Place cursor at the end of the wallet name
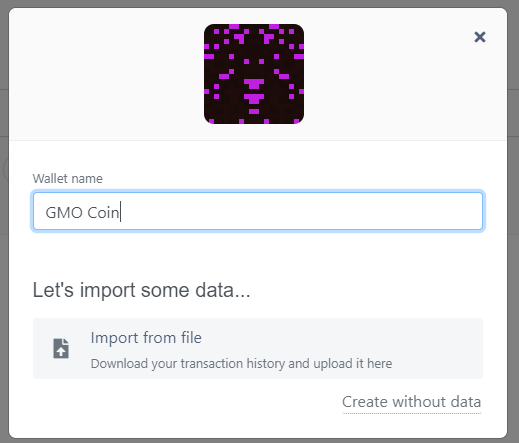This screenshot has width=519, height=443. (x=120, y=213)
